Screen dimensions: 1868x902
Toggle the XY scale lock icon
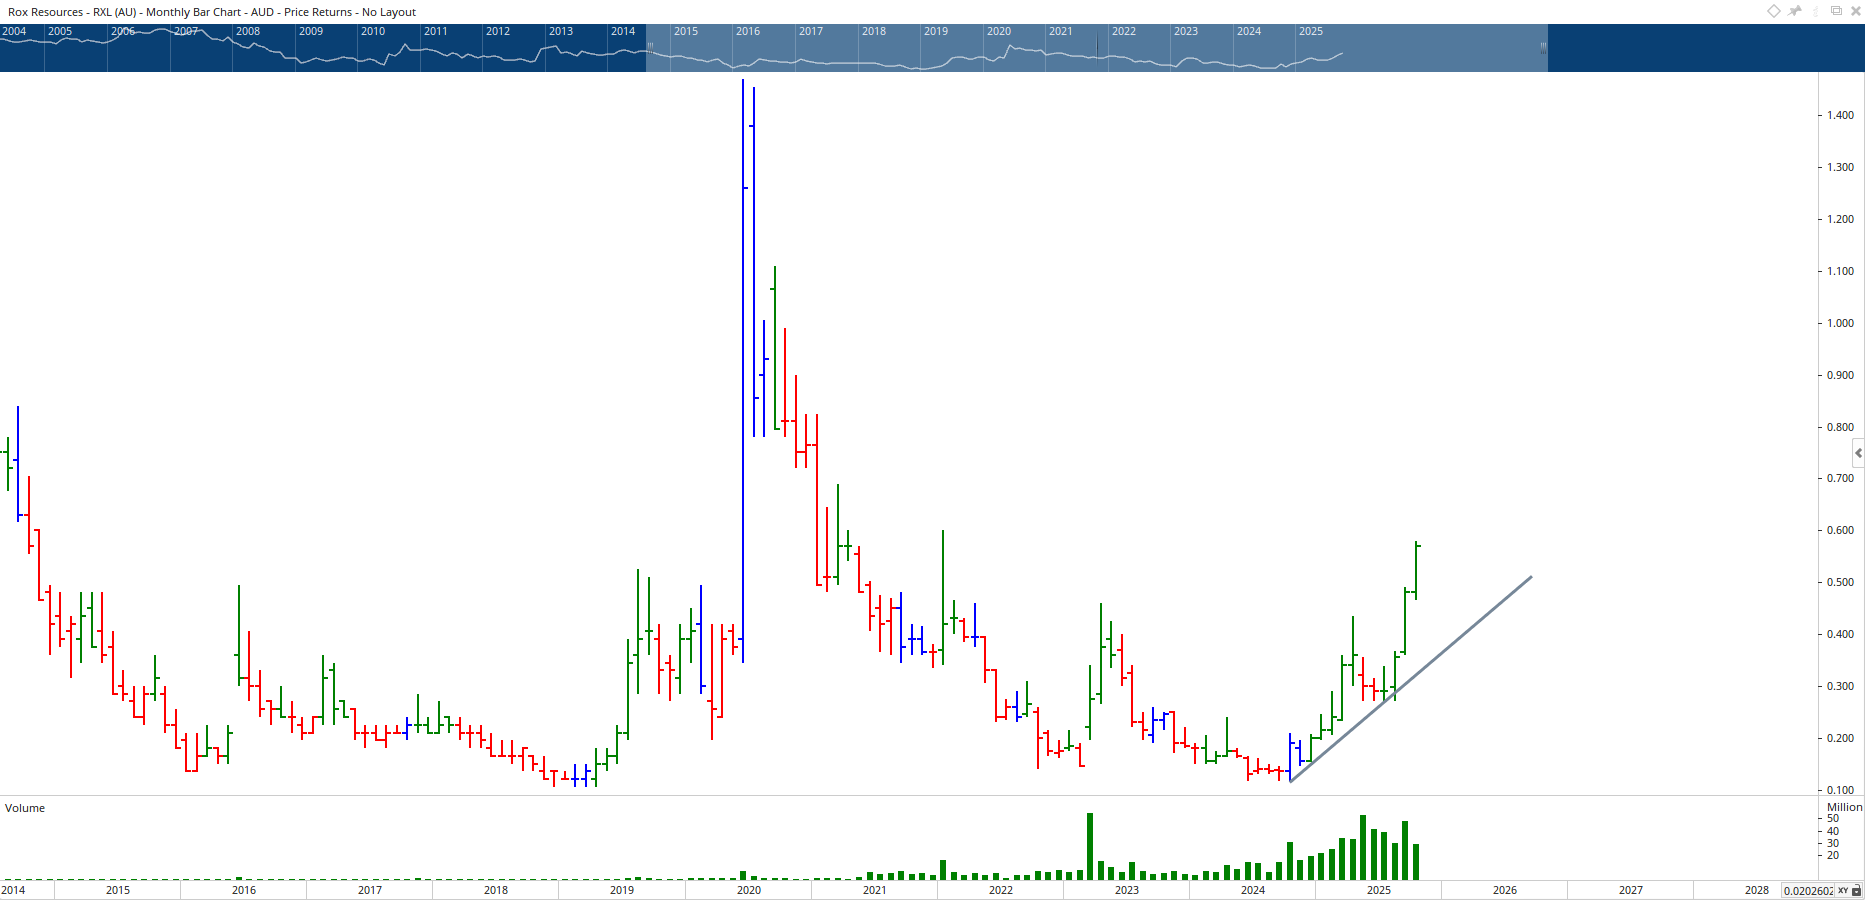pos(1856,890)
